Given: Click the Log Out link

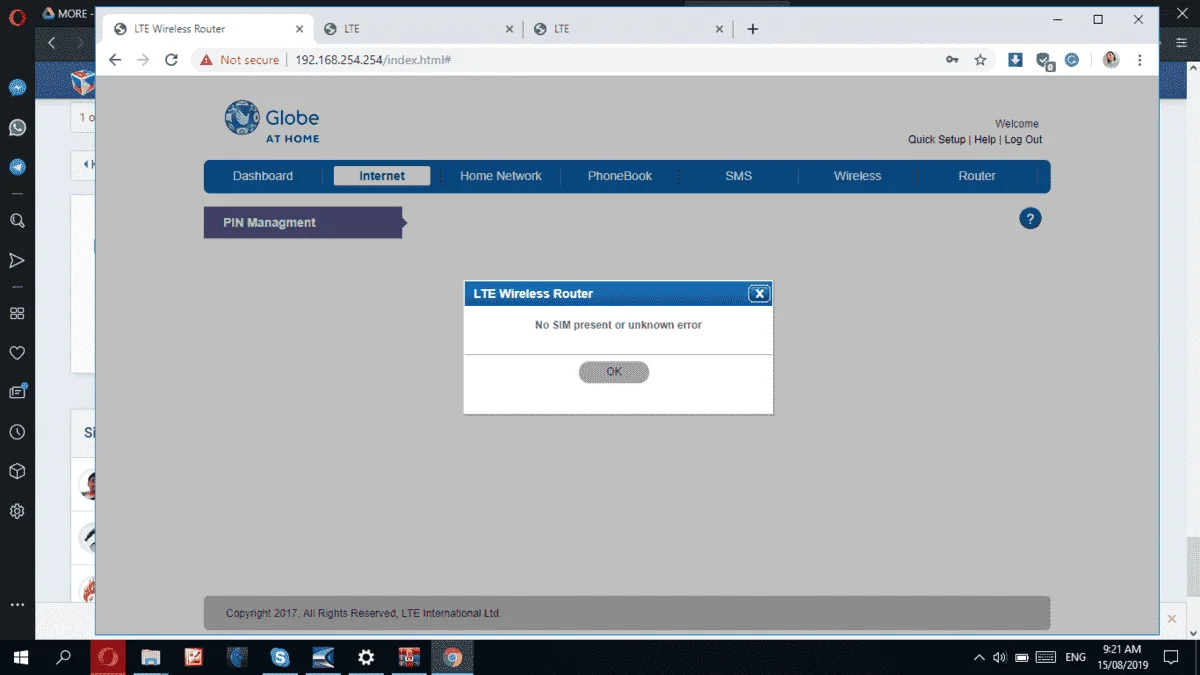Looking at the screenshot, I should tap(1023, 140).
